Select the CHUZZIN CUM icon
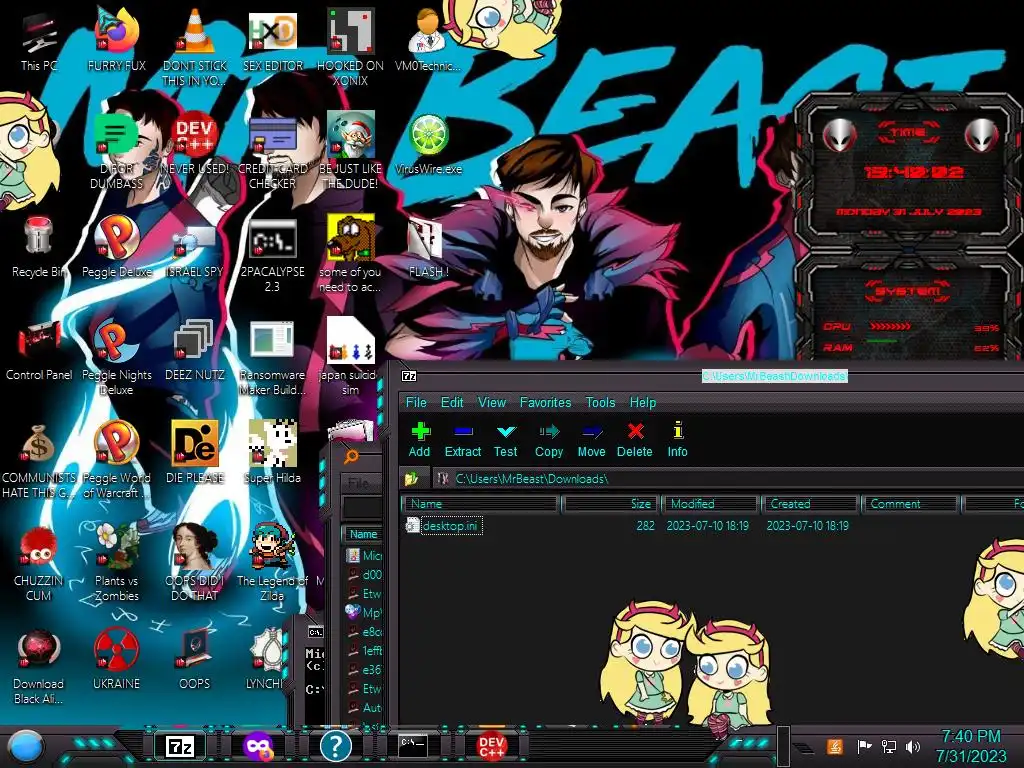Screen dimensions: 1024x768 tap(39, 562)
